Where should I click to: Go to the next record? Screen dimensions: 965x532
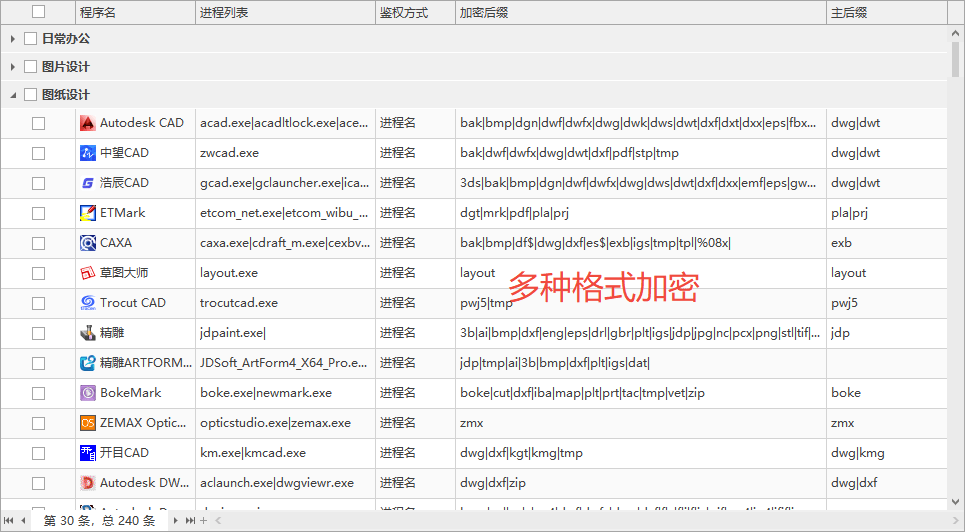tap(176, 521)
